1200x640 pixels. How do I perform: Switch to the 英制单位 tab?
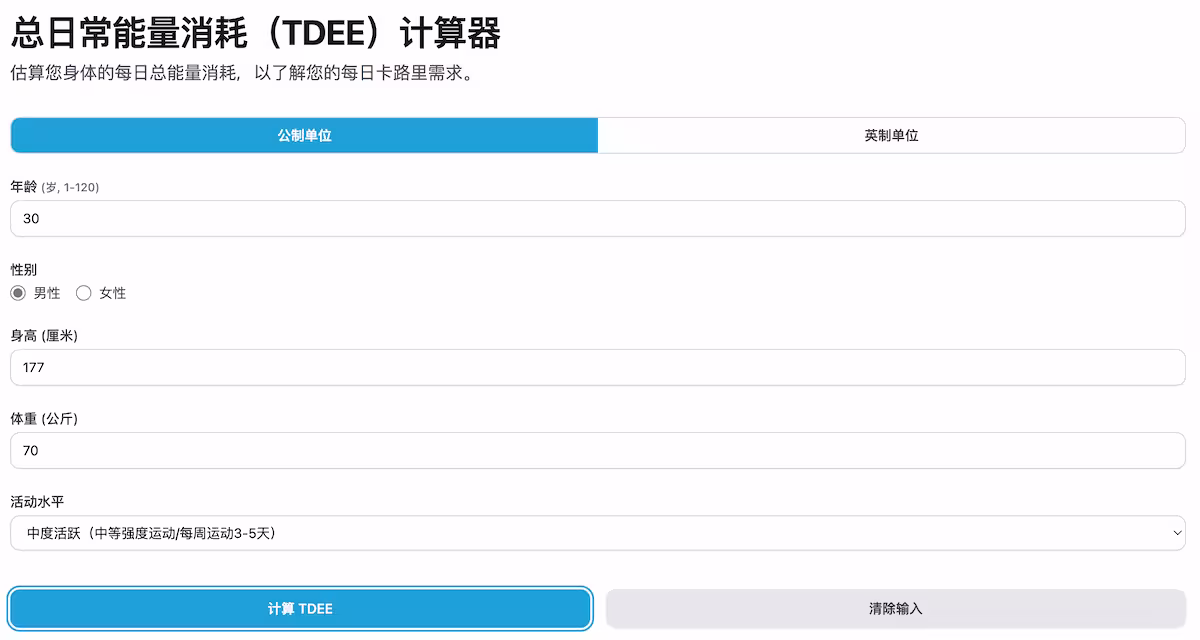click(891, 136)
